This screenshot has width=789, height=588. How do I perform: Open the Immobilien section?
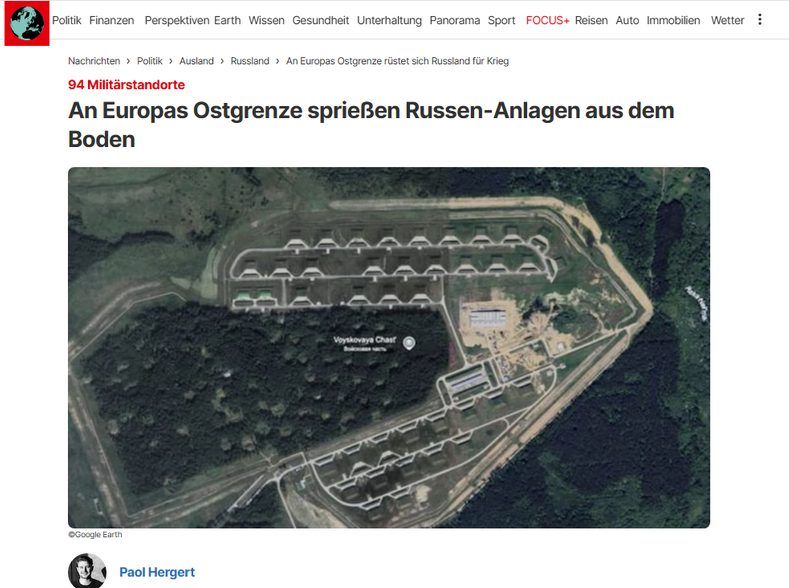coord(673,20)
